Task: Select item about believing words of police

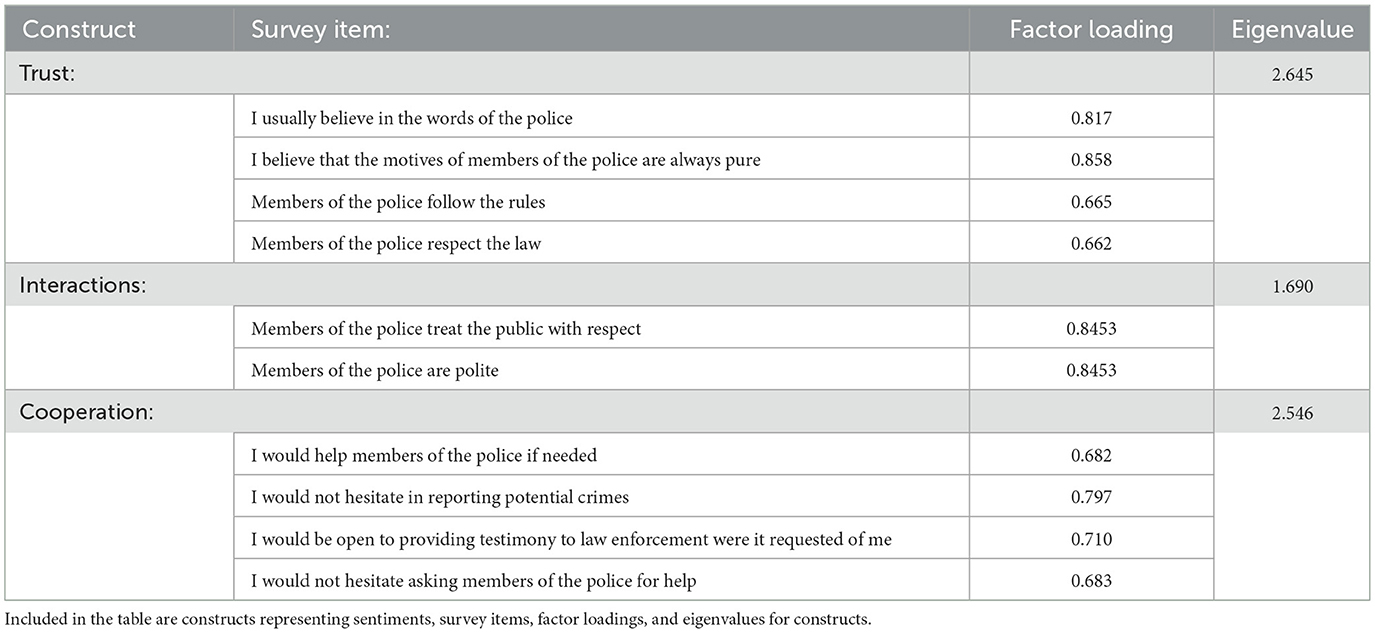Action: pos(412,118)
